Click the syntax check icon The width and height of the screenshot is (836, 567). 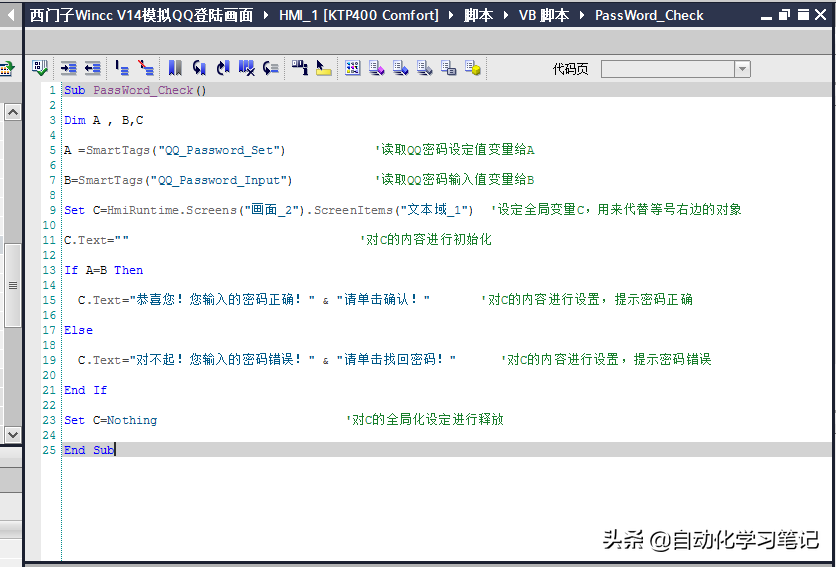click(40, 68)
